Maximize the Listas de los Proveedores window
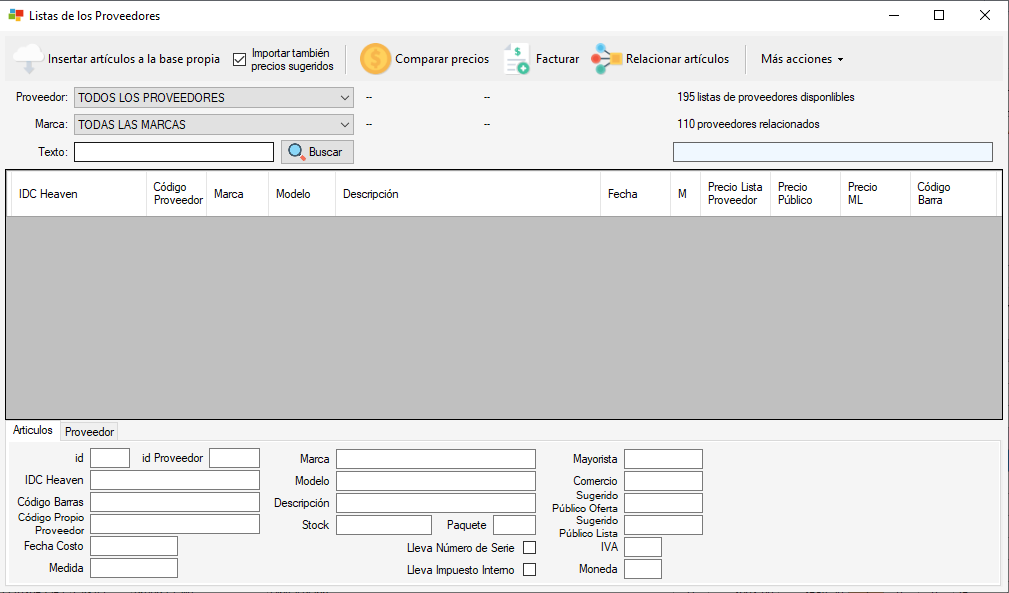Image resolution: width=1009 pixels, height=593 pixels. (x=939, y=15)
